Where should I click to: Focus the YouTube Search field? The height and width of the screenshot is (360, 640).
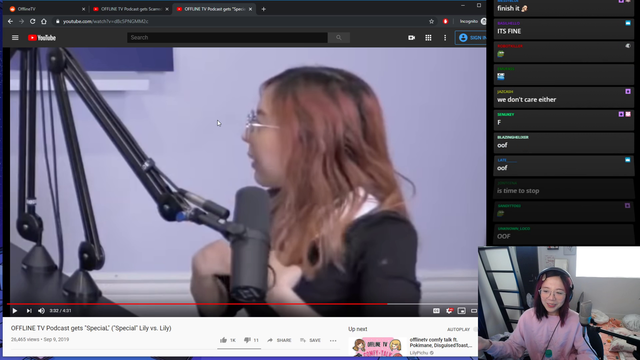click(227, 38)
